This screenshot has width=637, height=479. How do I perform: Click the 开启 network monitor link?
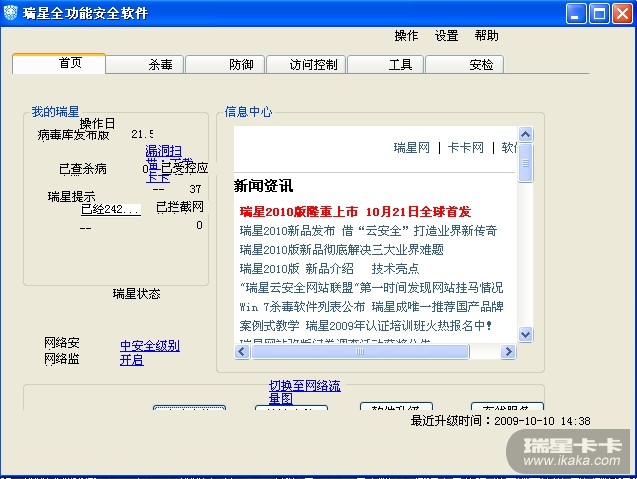tap(132, 360)
